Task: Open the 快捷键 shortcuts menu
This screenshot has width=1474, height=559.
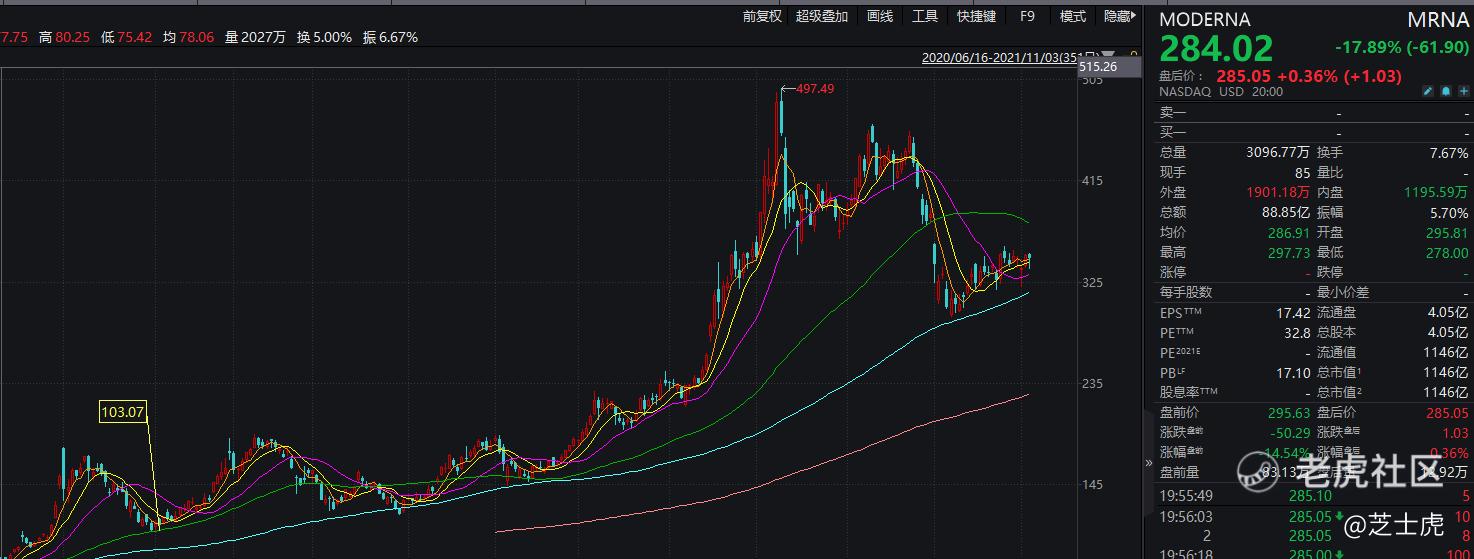Action: [x=976, y=16]
